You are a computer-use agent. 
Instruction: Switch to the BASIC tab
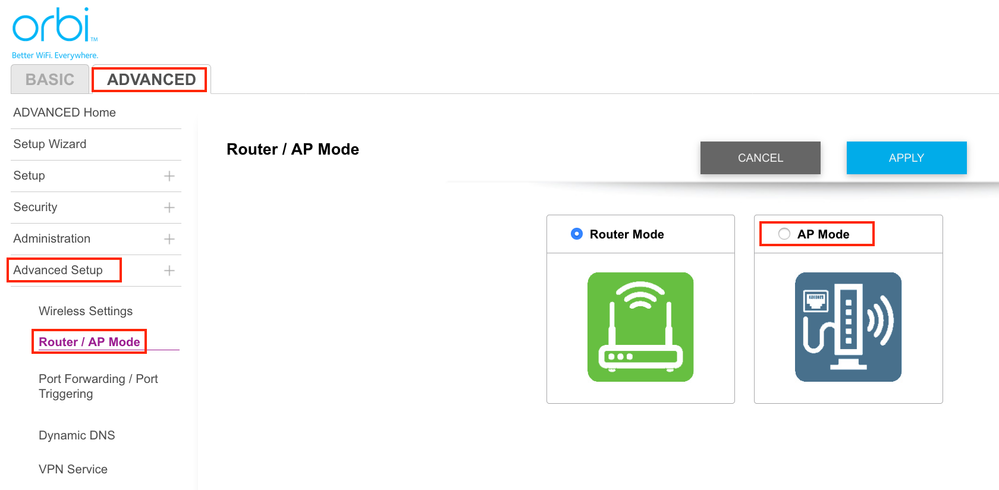coord(50,80)
